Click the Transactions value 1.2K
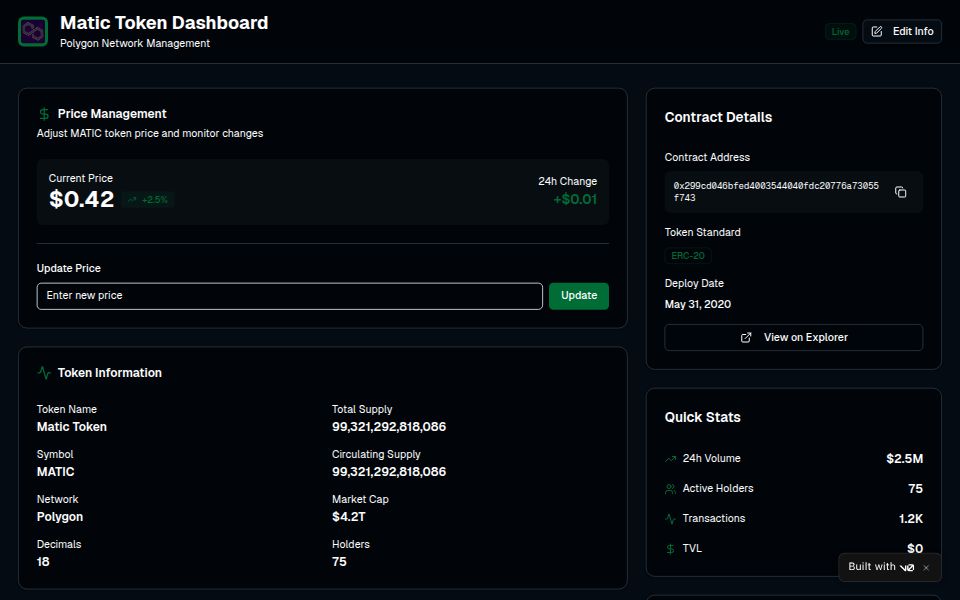Image resolution: width=960 pixels, height=600 pixels. tap(910, 519)
